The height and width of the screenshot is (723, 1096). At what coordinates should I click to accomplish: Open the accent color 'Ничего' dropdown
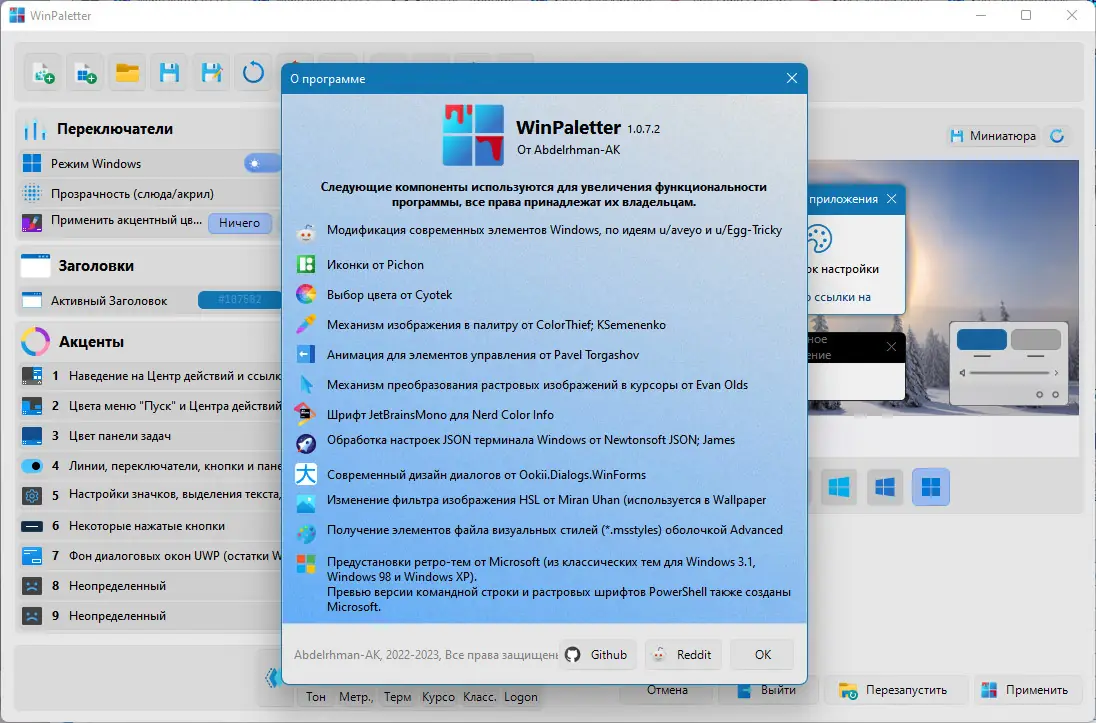239,222
